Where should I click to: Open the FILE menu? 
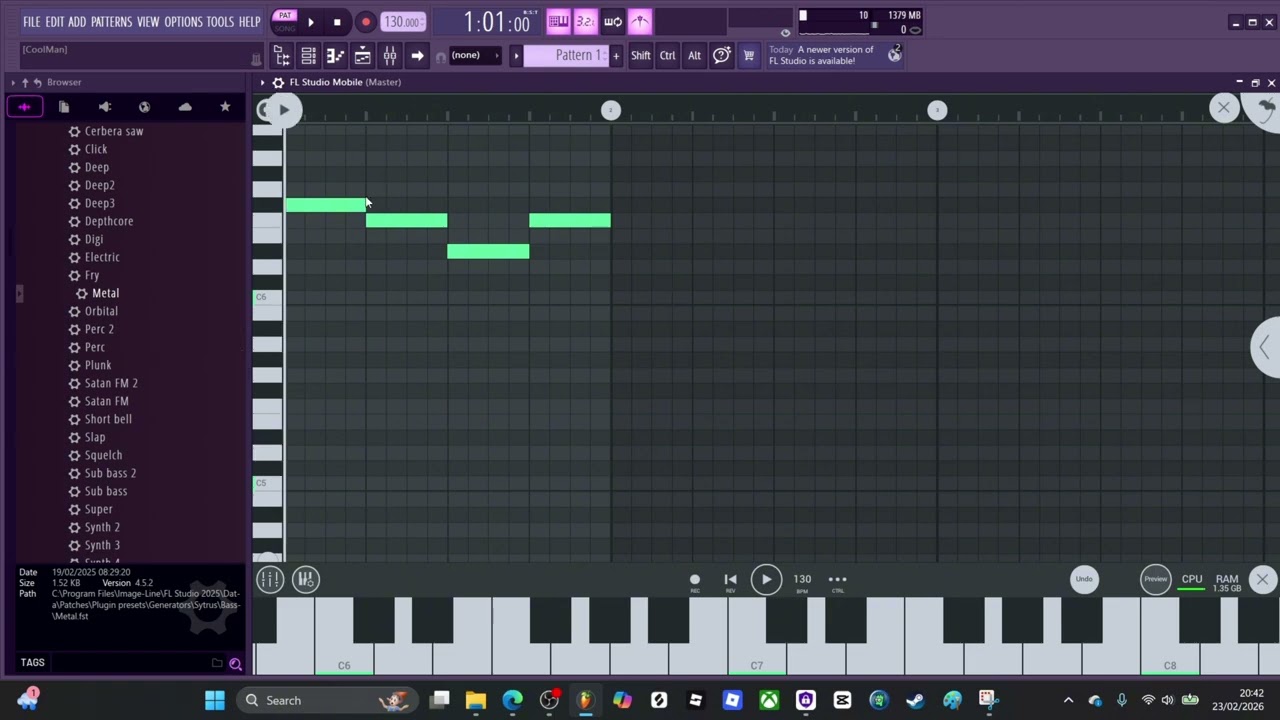tap(32, 22)
